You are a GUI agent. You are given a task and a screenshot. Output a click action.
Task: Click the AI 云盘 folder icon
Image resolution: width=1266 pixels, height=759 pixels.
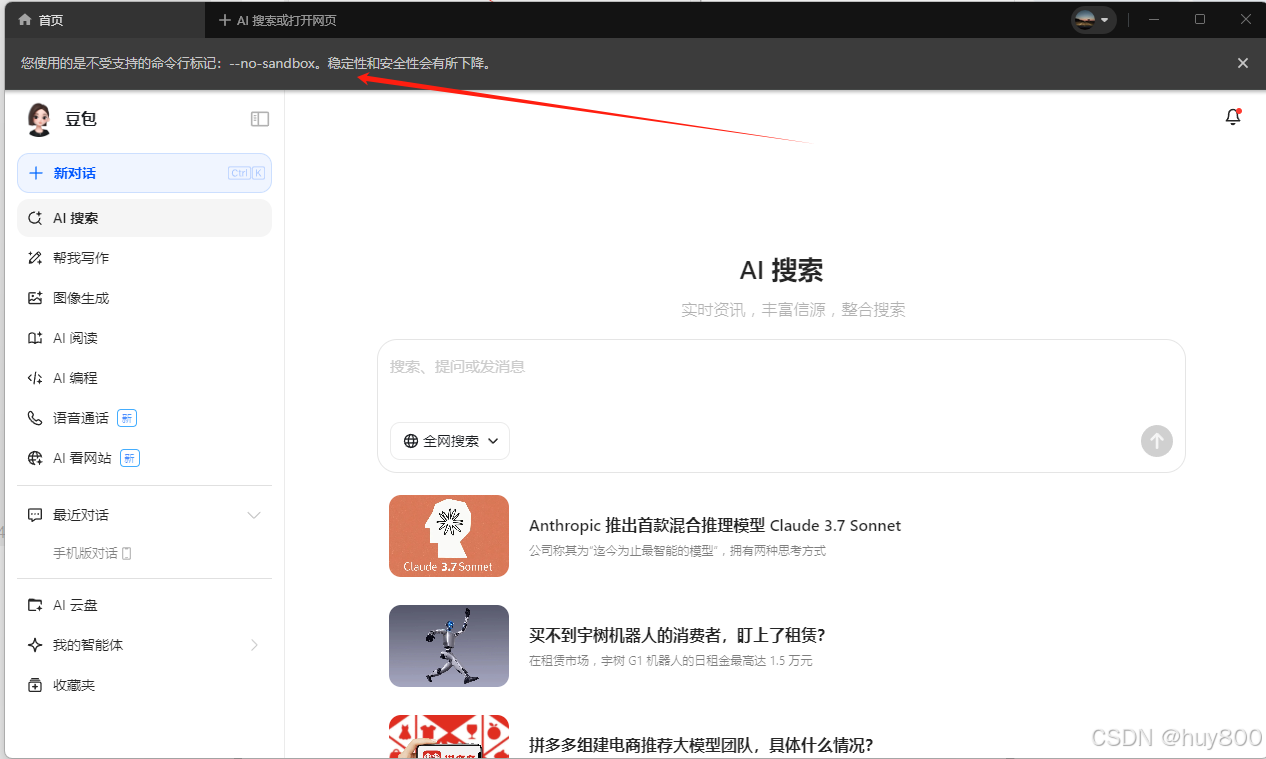pos(35,605)
